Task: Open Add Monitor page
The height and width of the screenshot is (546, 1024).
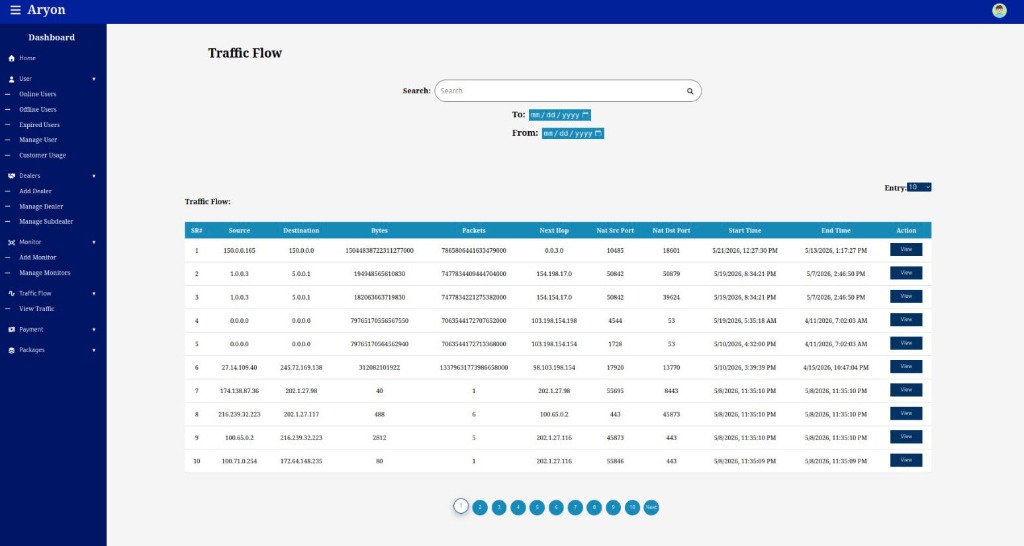Action: (37, 257)
